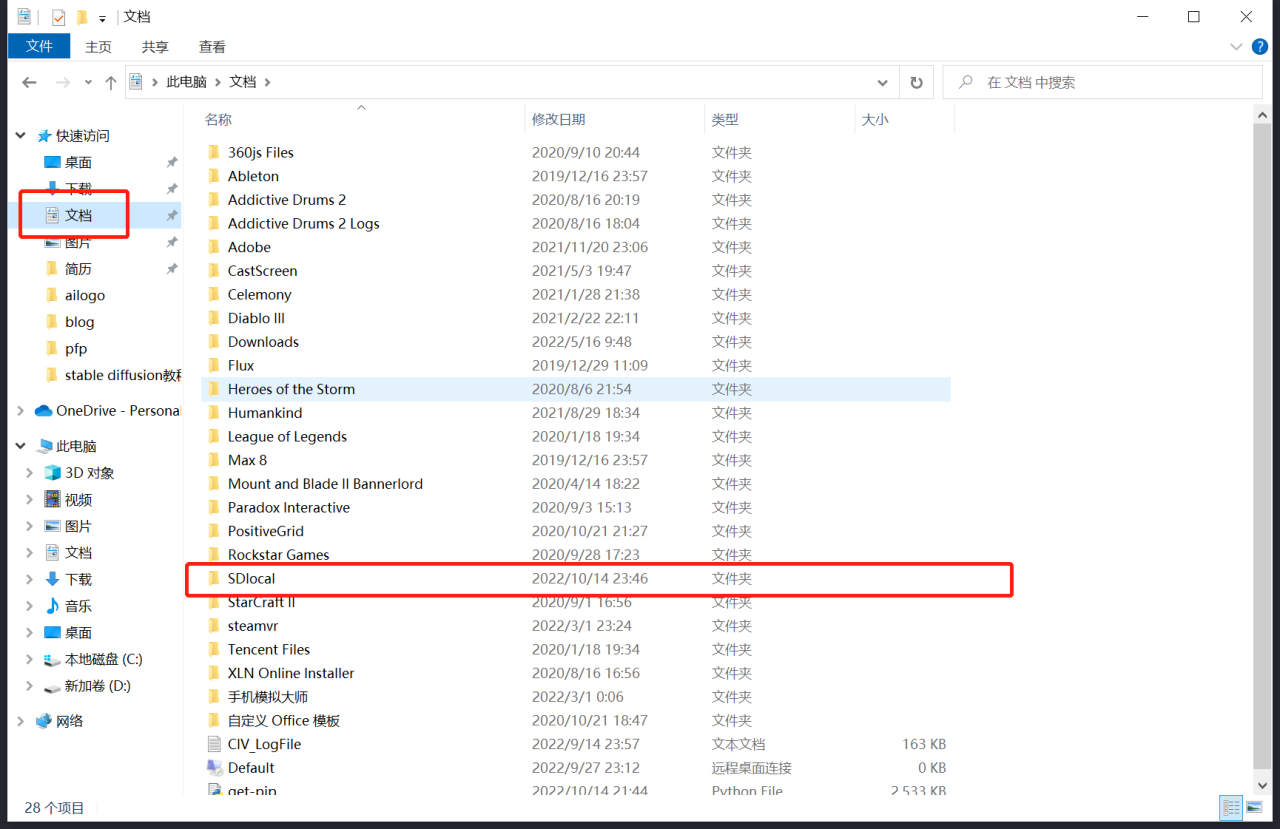This screenshot has width=1280, height=829.
Task: Collapse the 快速访问 tree node
Action: click(21, 136)
